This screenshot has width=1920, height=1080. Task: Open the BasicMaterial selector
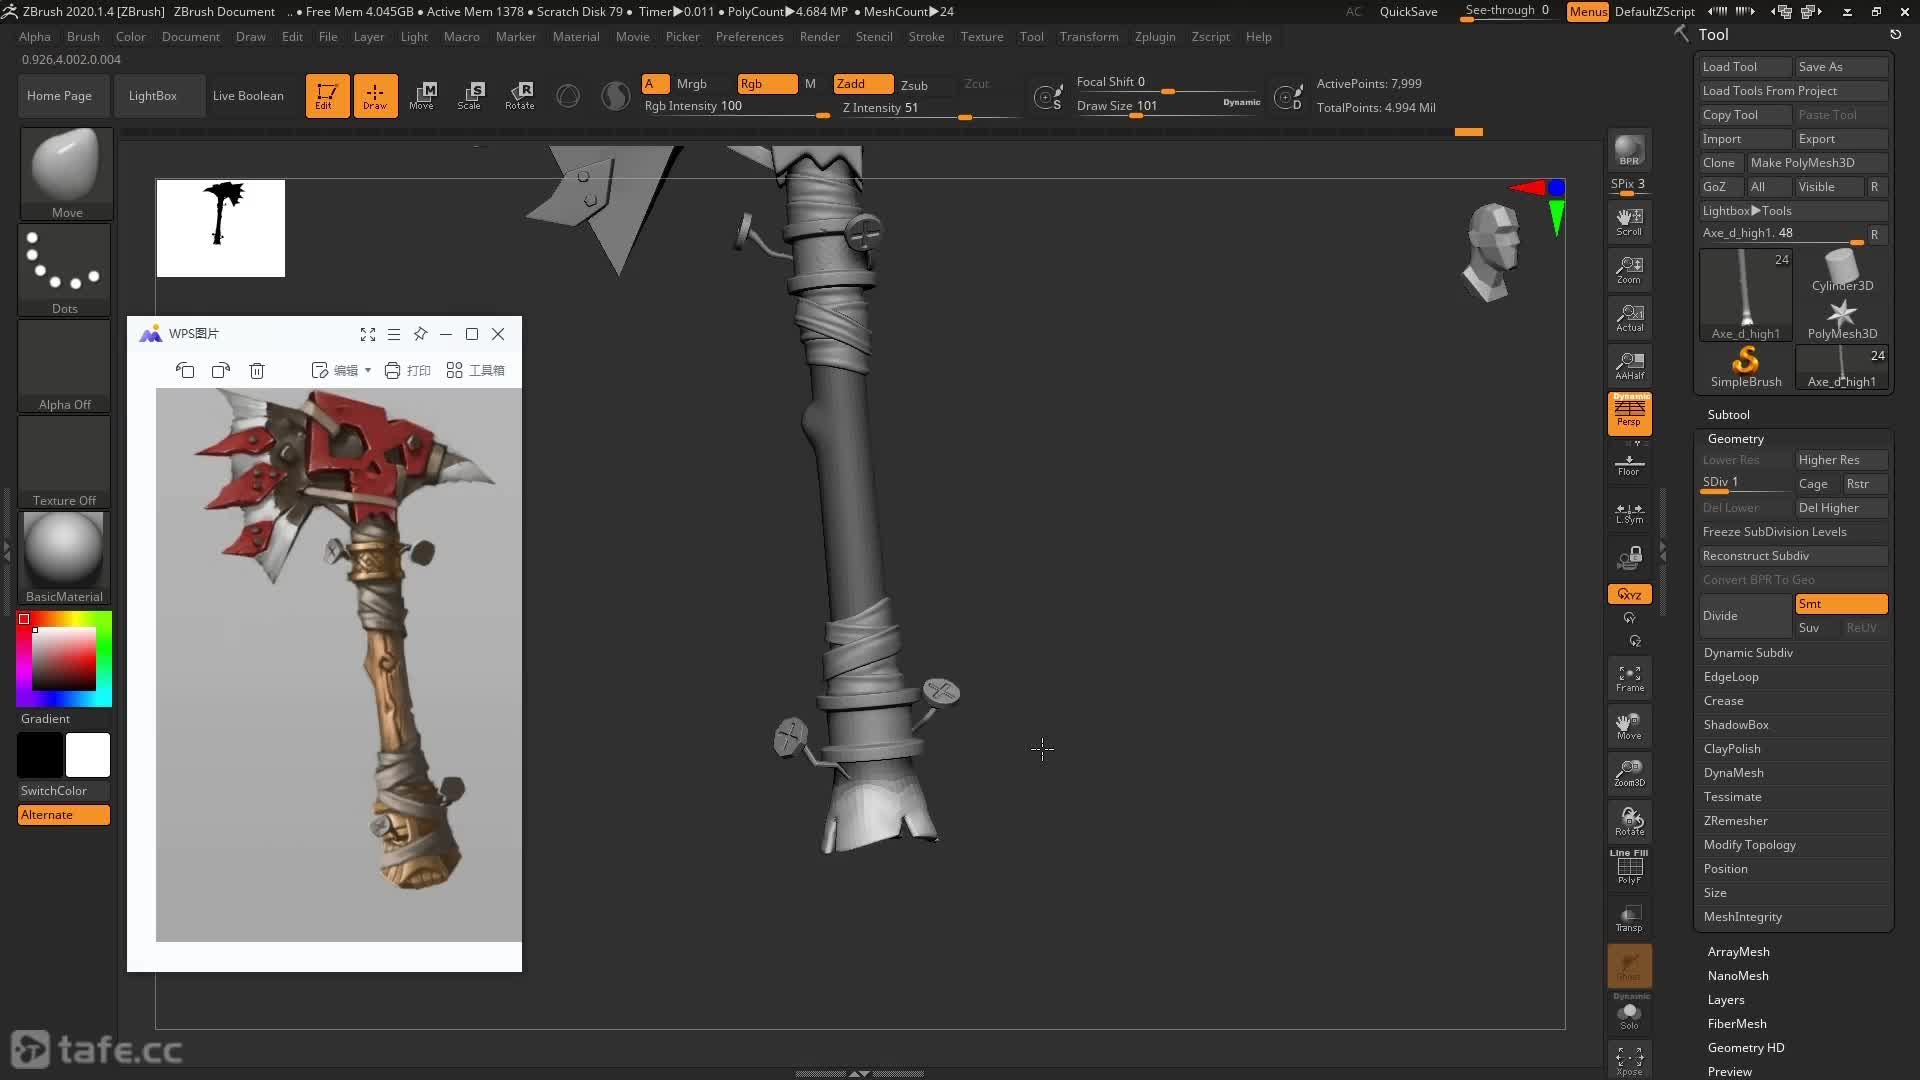click(x=65, y=558)
